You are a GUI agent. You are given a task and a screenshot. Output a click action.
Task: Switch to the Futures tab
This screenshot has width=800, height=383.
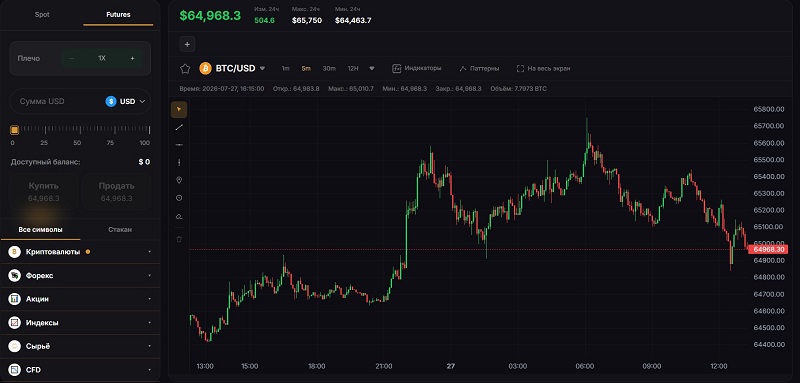tap(118, 15)
